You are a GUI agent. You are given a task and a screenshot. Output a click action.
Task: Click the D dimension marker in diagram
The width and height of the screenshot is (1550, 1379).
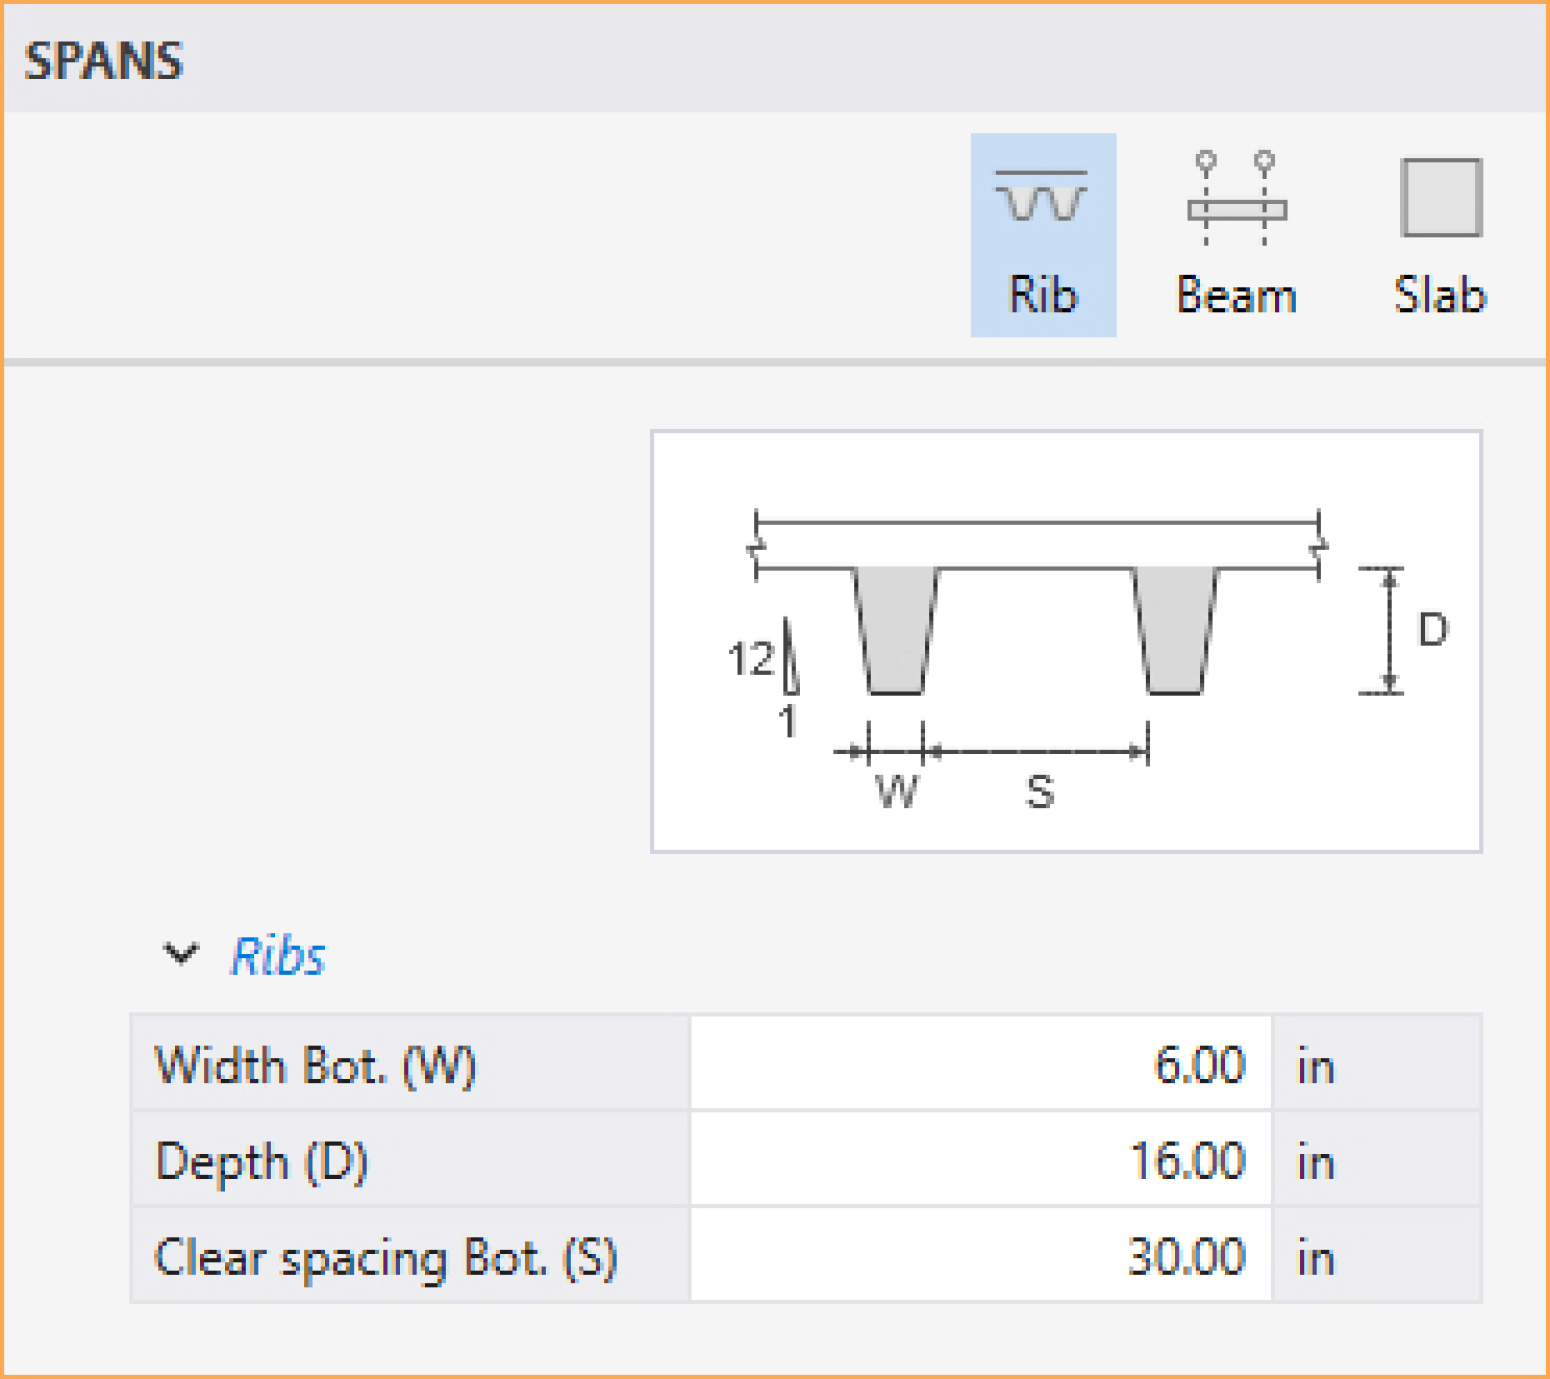[1432, 630]
